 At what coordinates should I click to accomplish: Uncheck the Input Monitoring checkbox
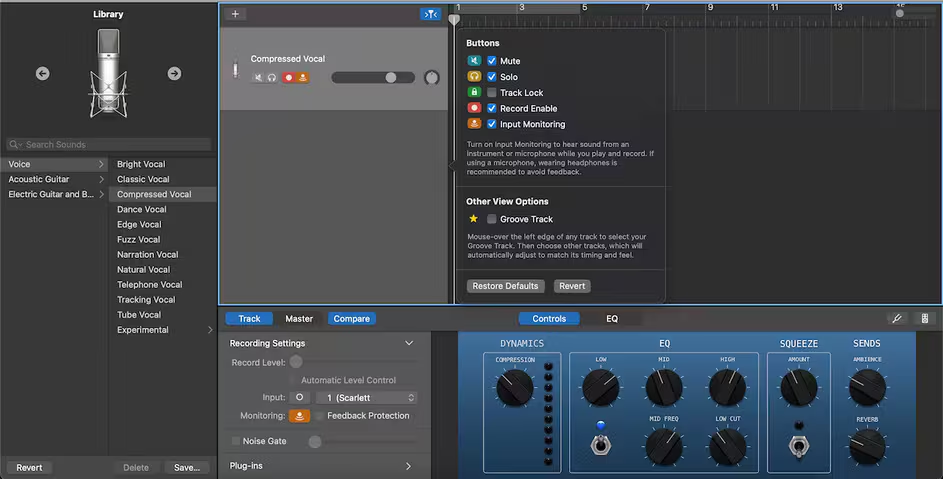point(491,124)
